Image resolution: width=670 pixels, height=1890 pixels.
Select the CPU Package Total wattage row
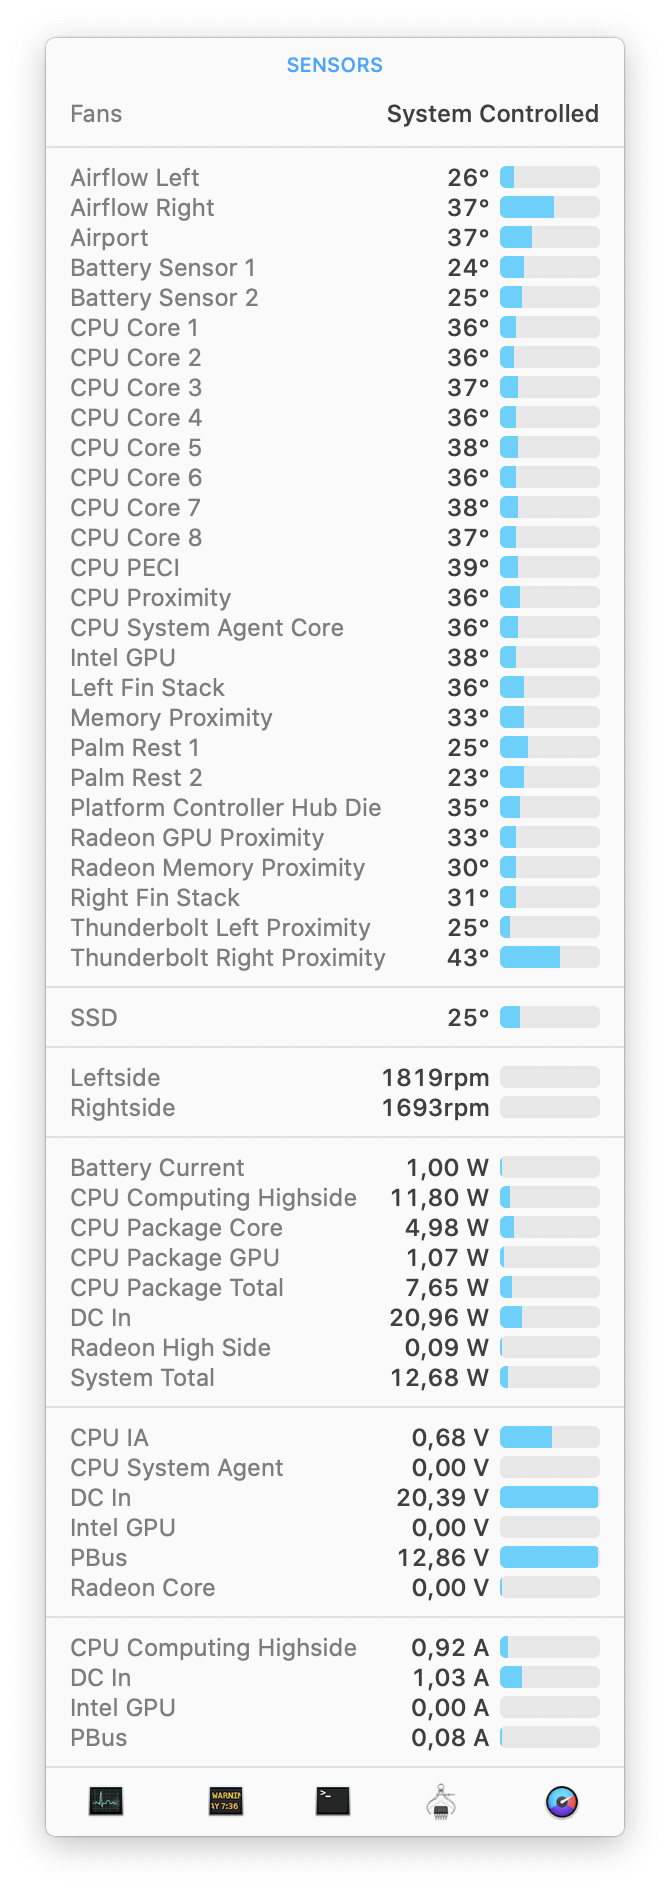(177, 1288)
